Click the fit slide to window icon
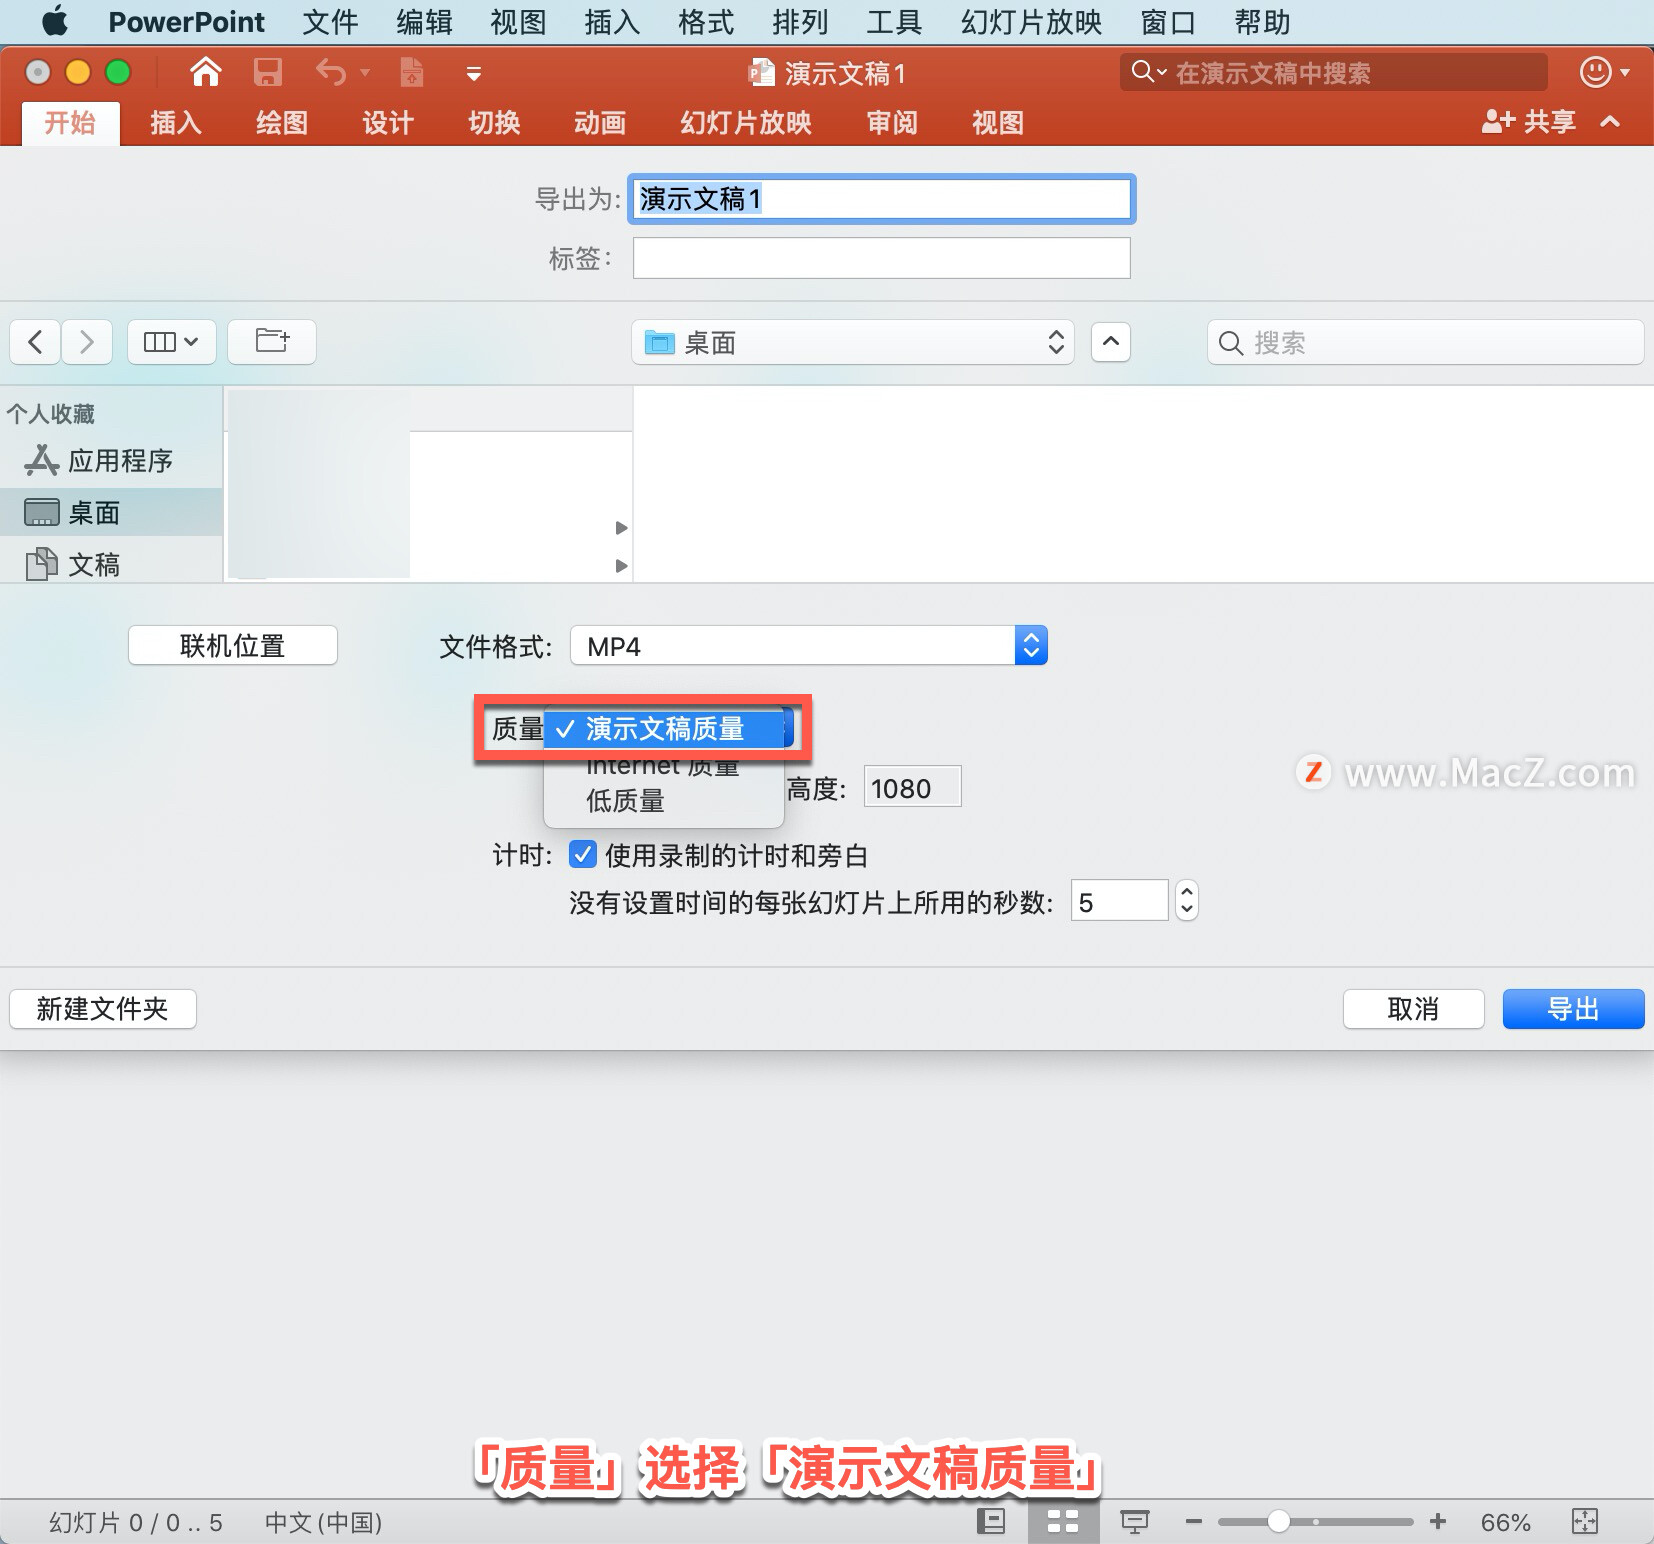Image resolution: width=1654 pixels, height=1544 pixels. pyautogui.click(x=1585, y=1521)
